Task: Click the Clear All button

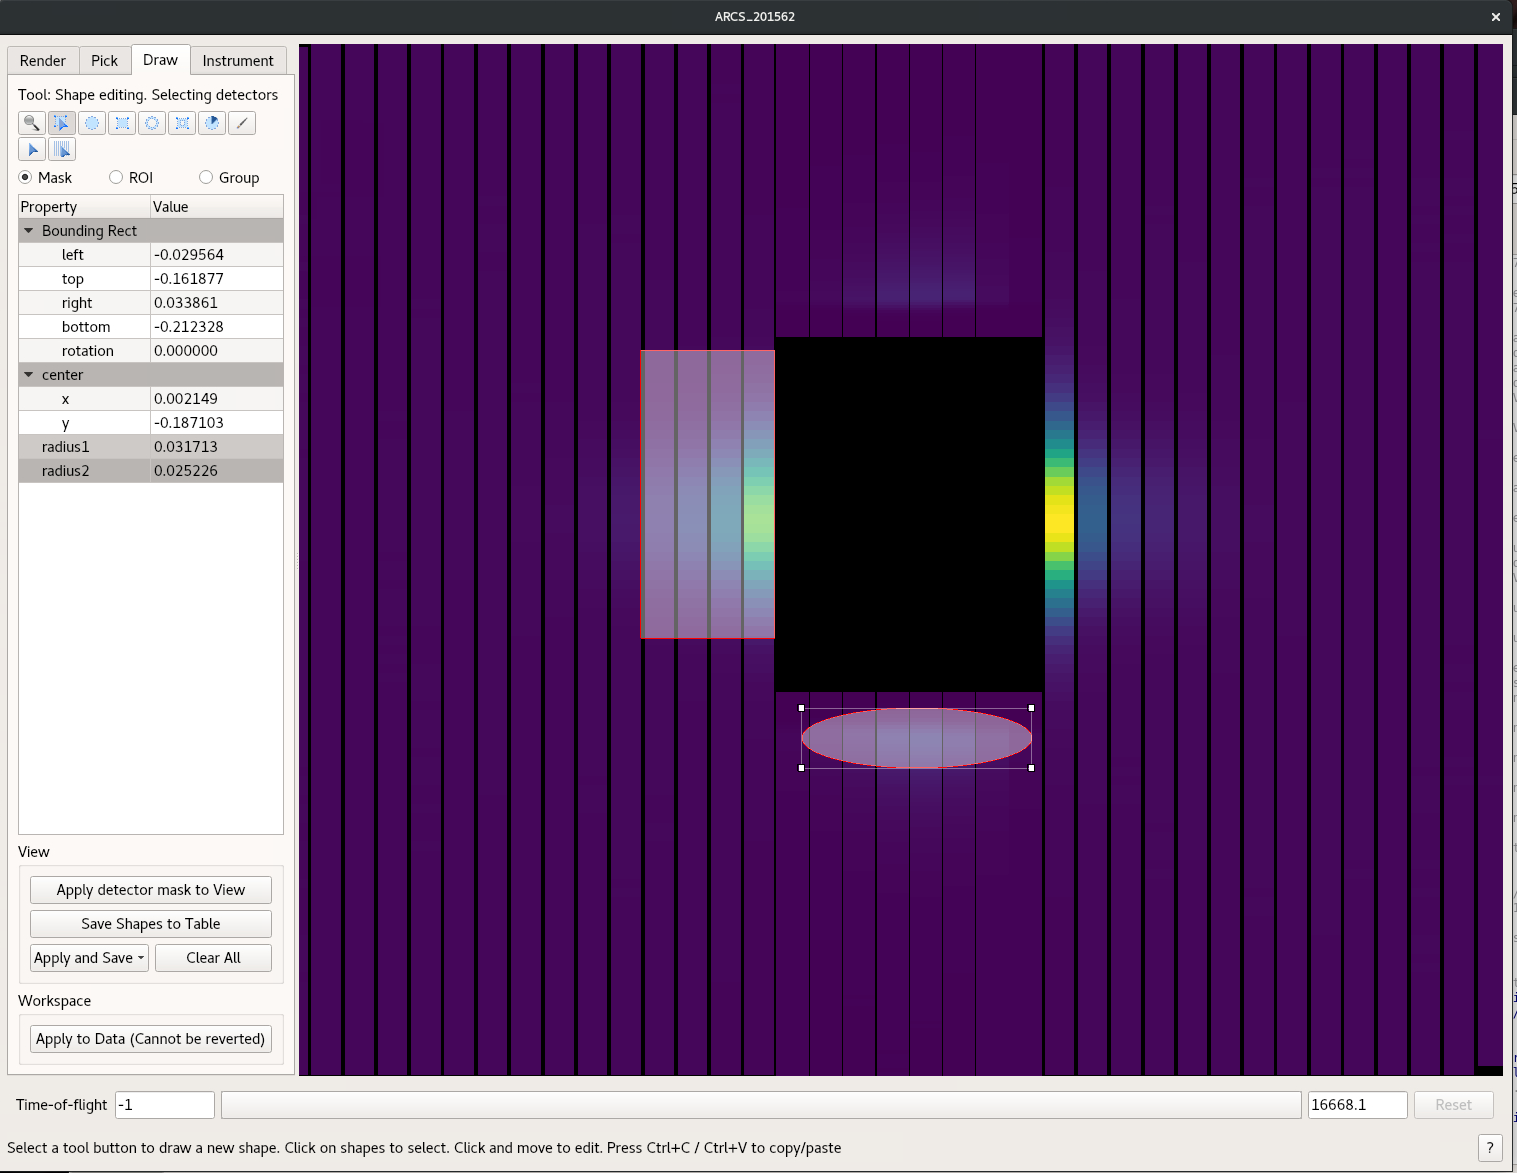Action: click(213, 958)
